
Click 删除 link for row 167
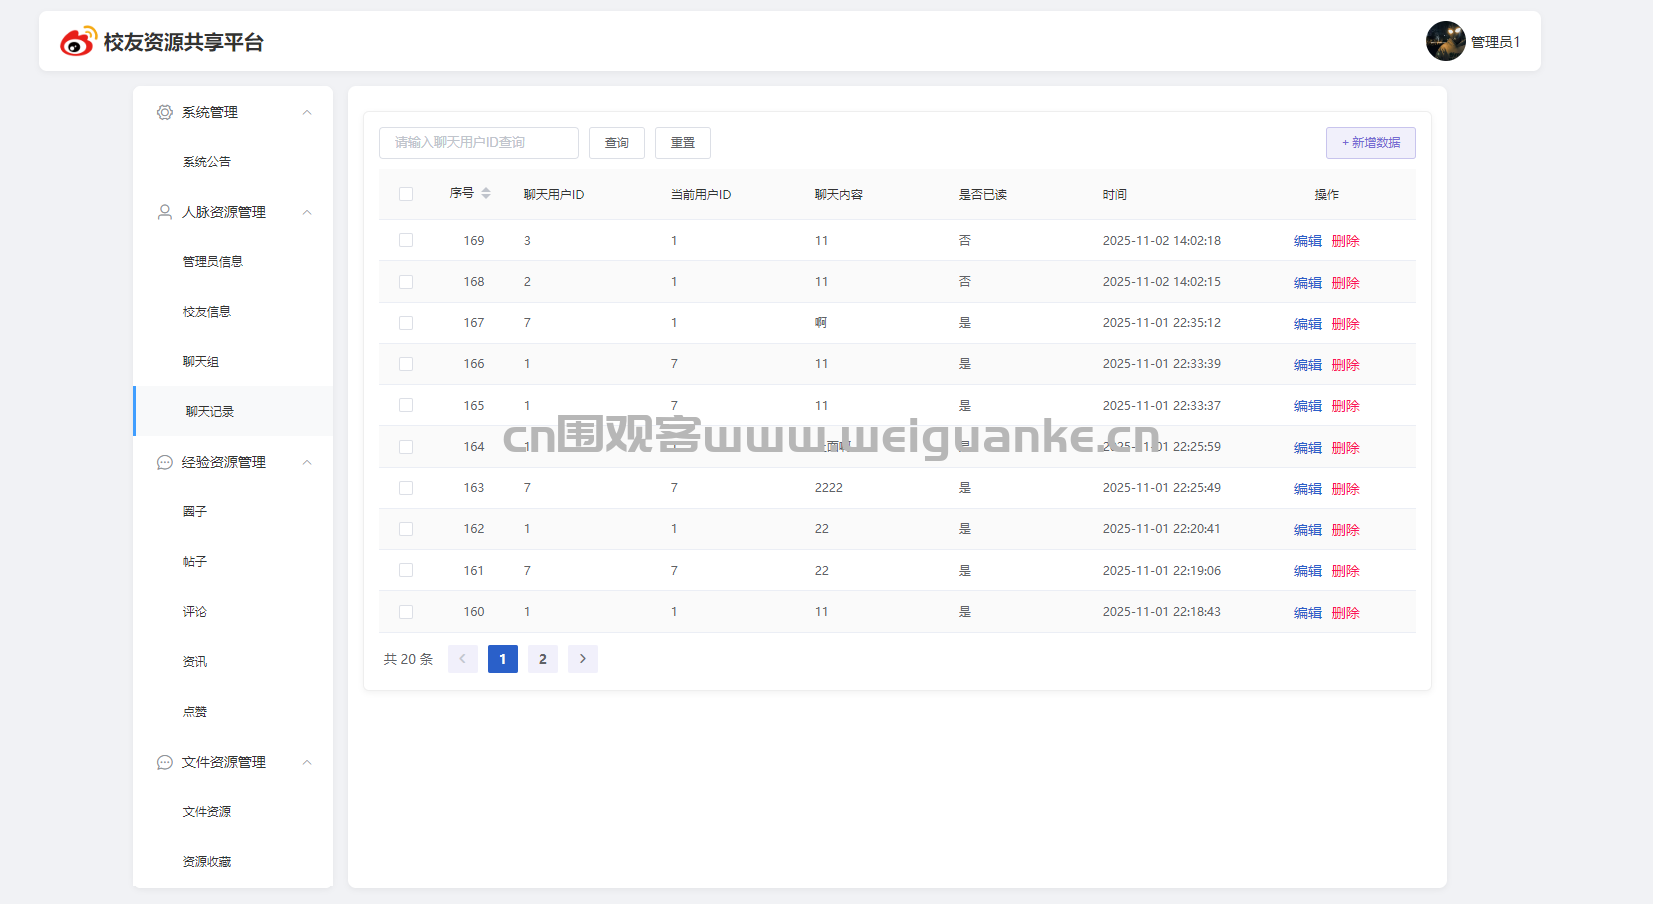pyautogui.click(x=1345, y=324)
